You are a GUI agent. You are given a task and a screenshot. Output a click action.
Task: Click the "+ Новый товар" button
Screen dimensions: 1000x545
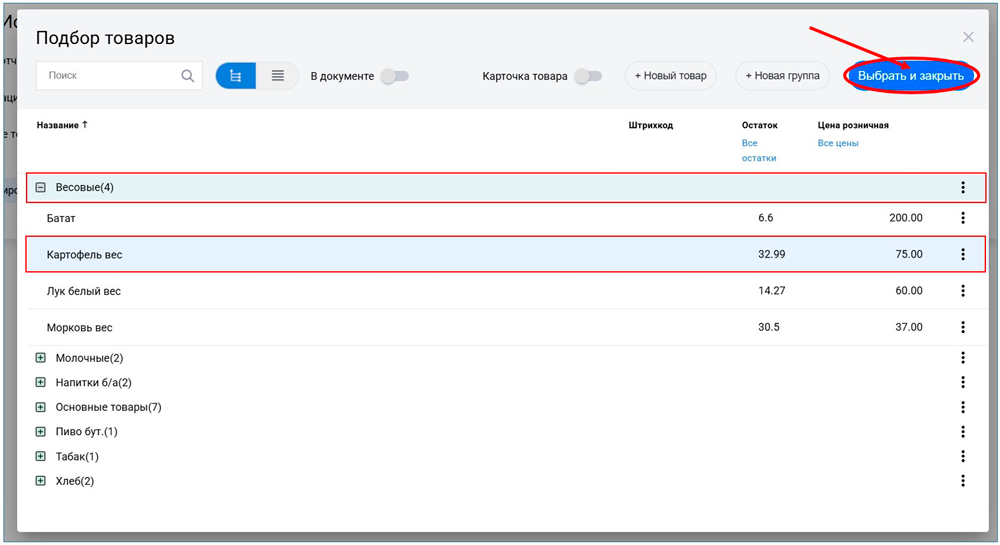[670, 76]
